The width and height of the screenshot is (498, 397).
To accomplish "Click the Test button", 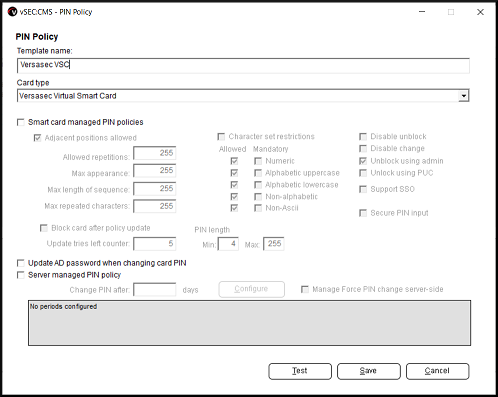I will (300, 371).
